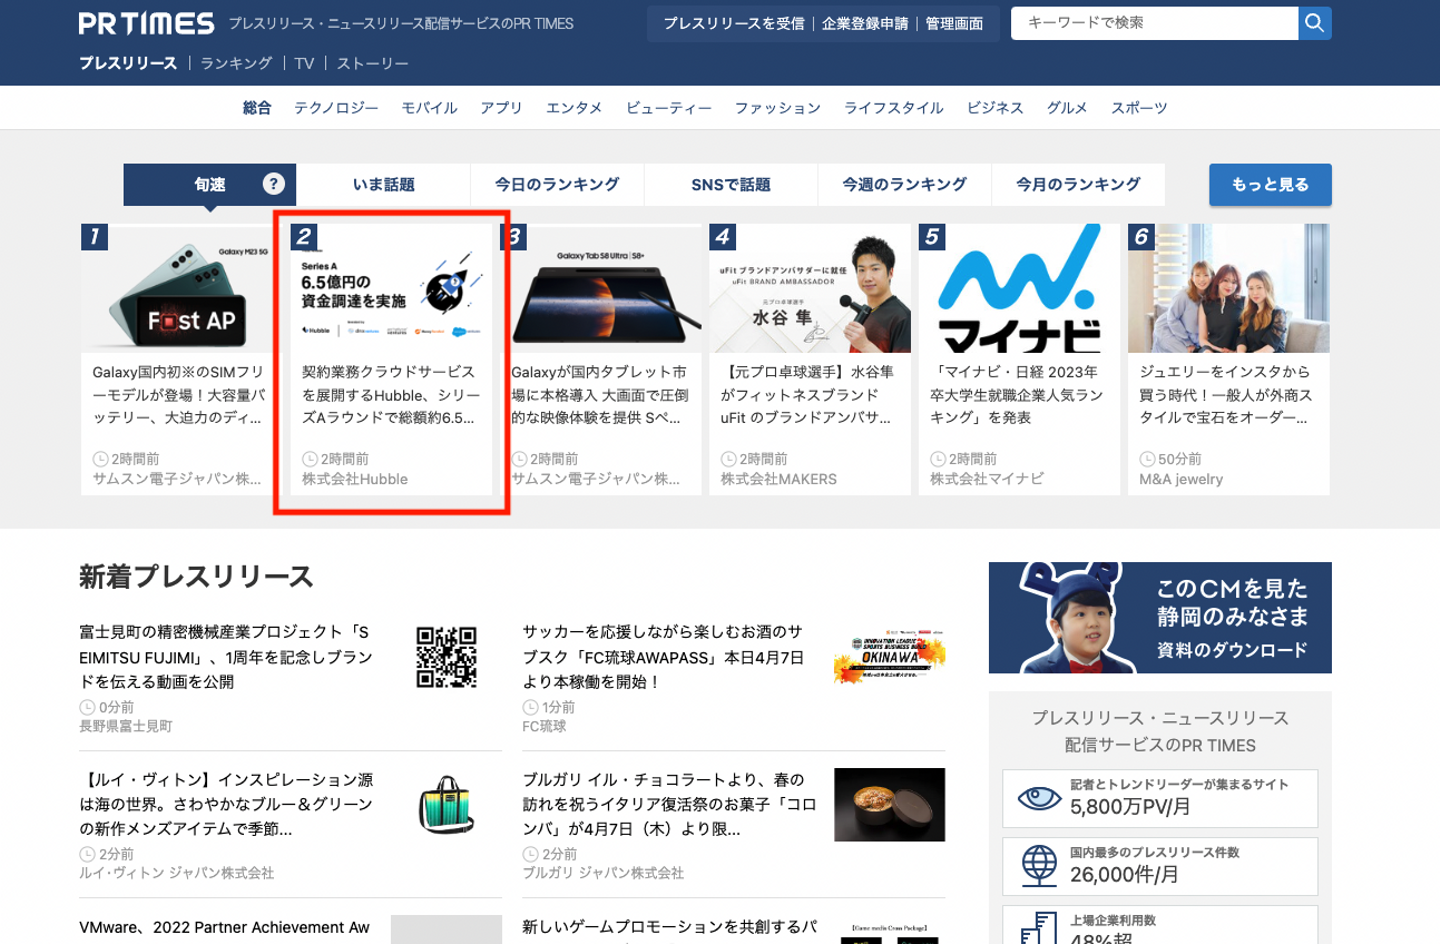
Task: Open the Galaxyが国内タブレット市場 headline
Action: click(601, 395)
